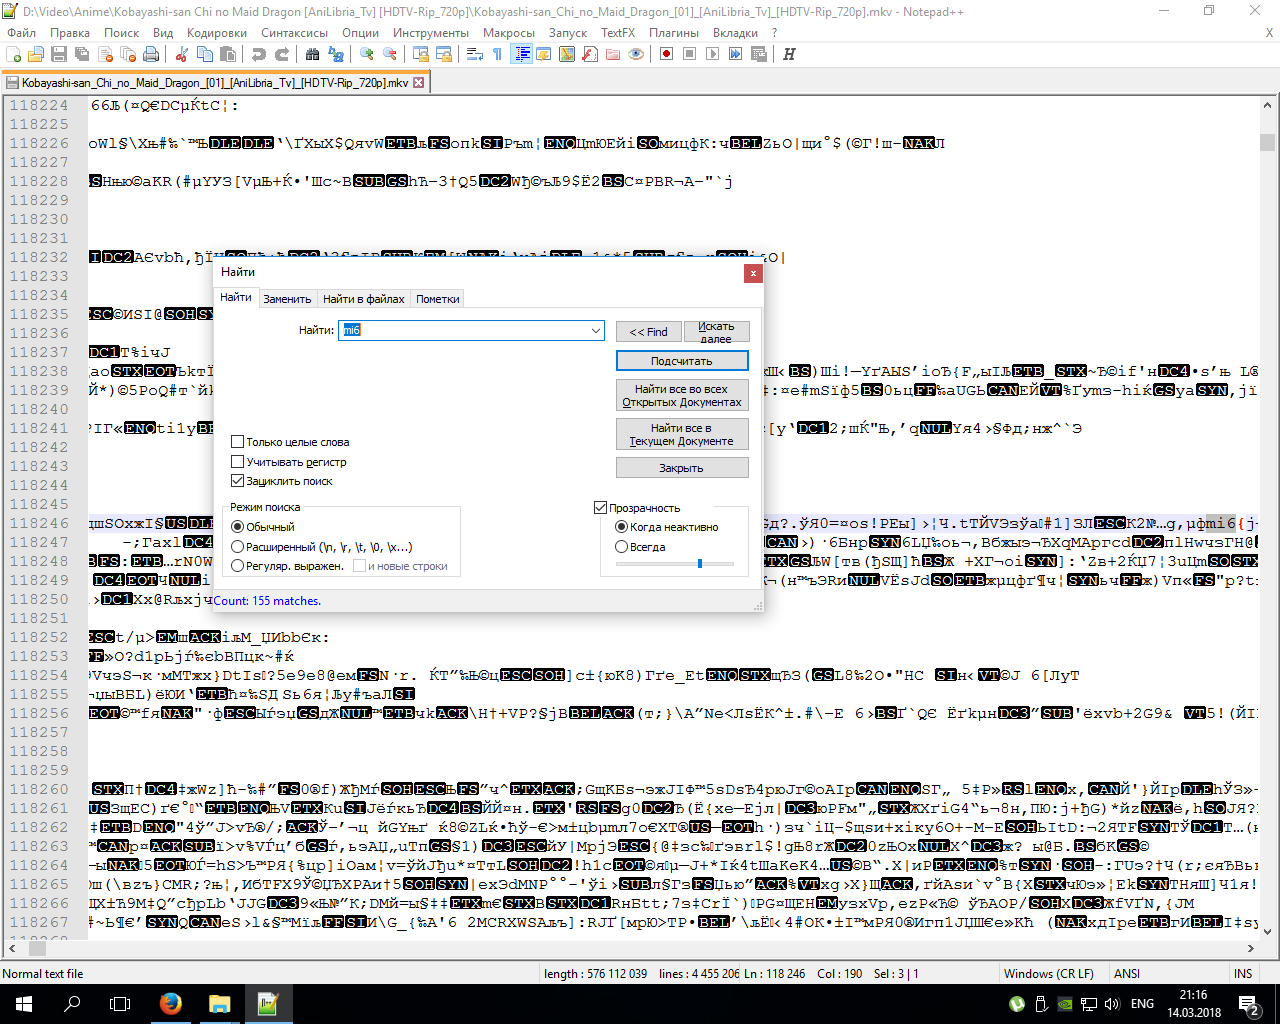This screenshot has height=1024, width=1280.
Task: Select 'Расширенный' search mode radio
Action: (x=321, y=547)
